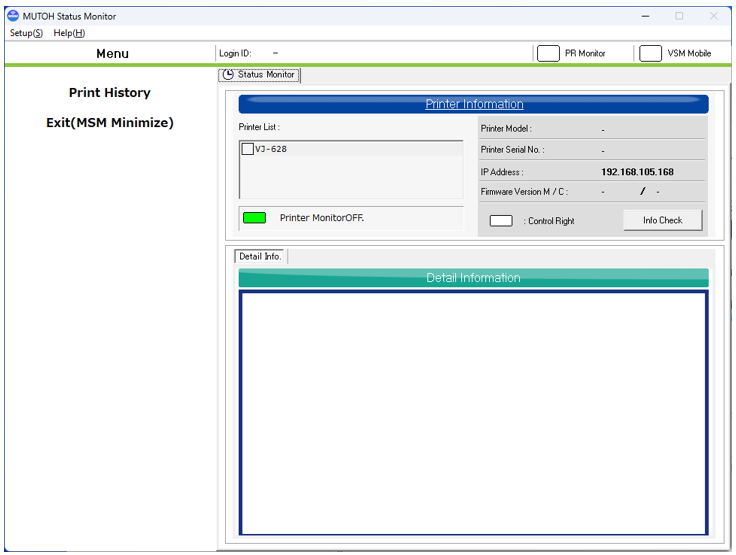
Task: Click the Menu header
Action: click(x=112, y=54)
